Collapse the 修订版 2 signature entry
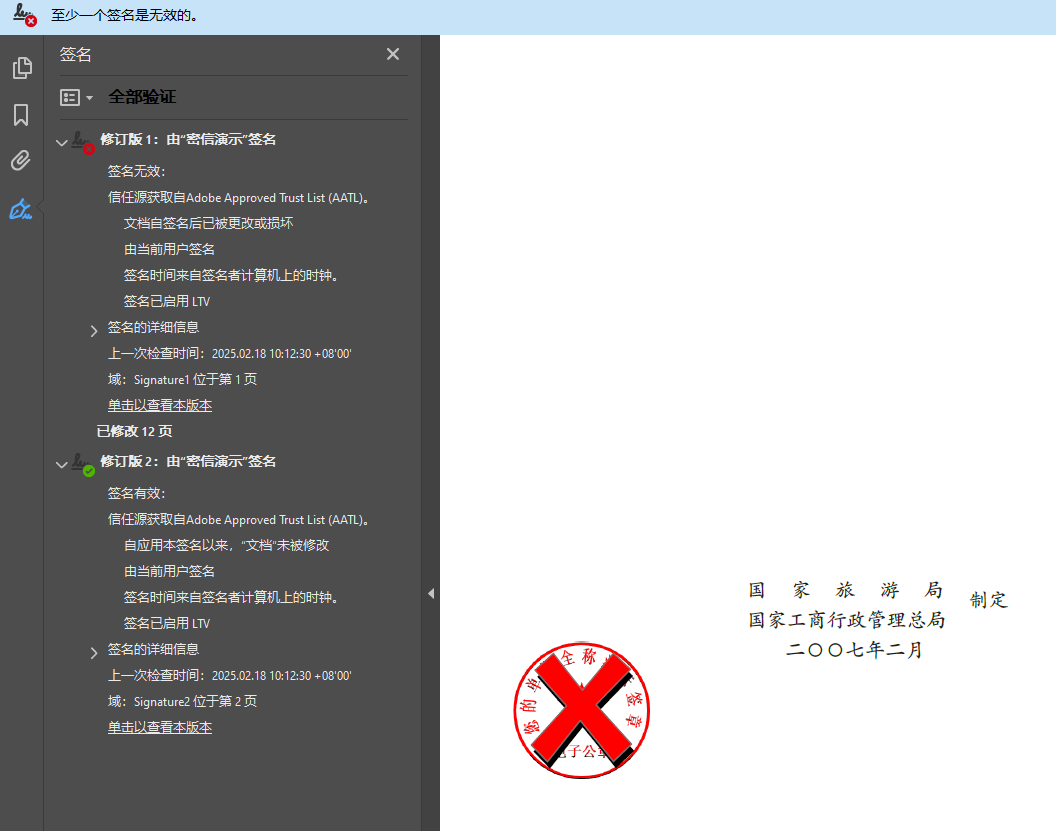Viewport: 1056px width, 831px height. (62, 464)
